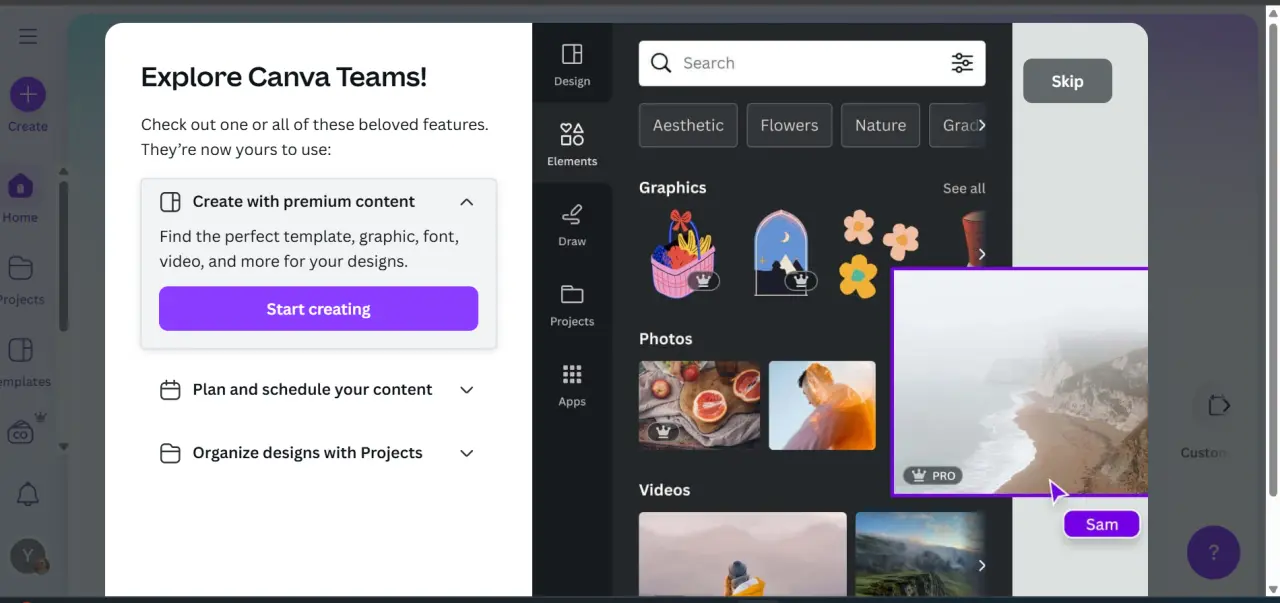The height and width of the screenshot is (603, 1280).
Task: Click the Videos section heading
Action: click(x=664, y=490)
